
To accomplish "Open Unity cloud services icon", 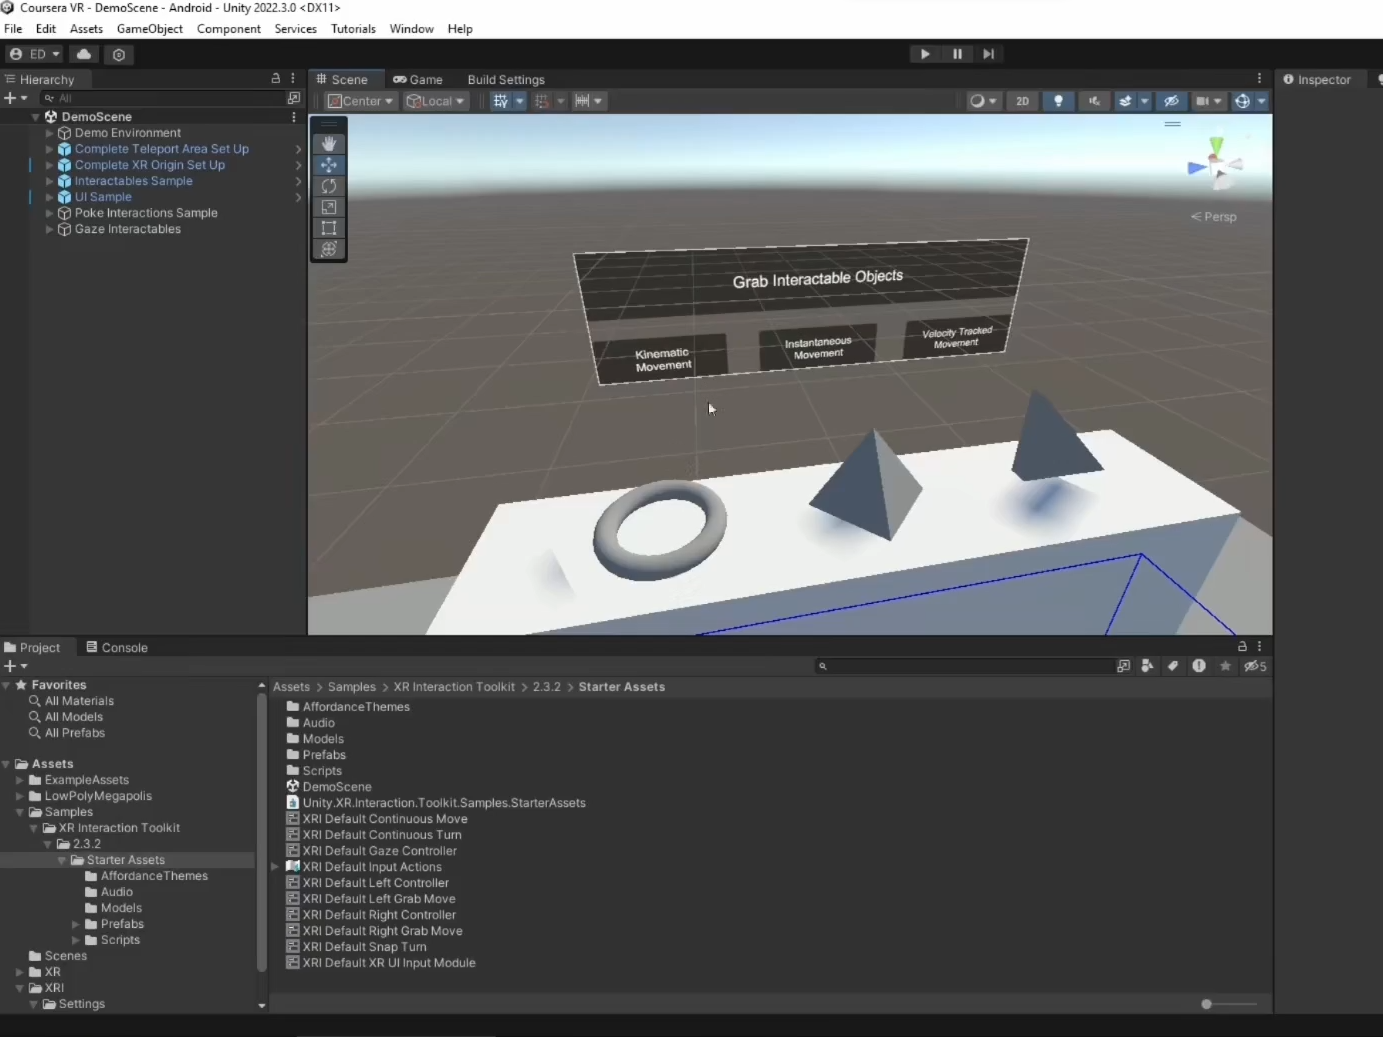I will [84, 54].
